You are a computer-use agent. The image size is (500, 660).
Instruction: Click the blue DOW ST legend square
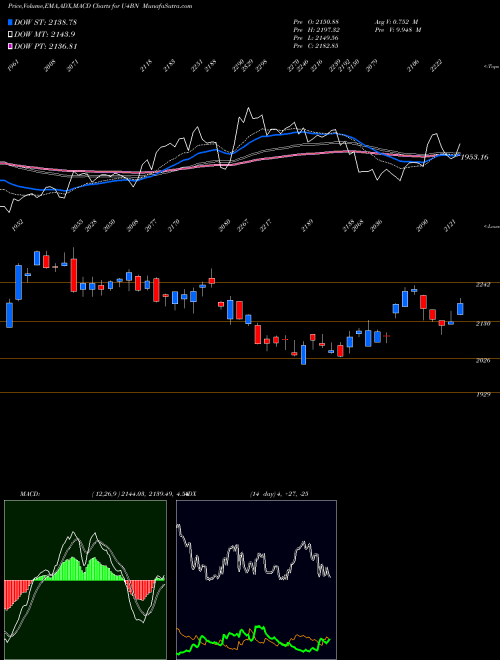pyautogui.click(x=10, y=22)
